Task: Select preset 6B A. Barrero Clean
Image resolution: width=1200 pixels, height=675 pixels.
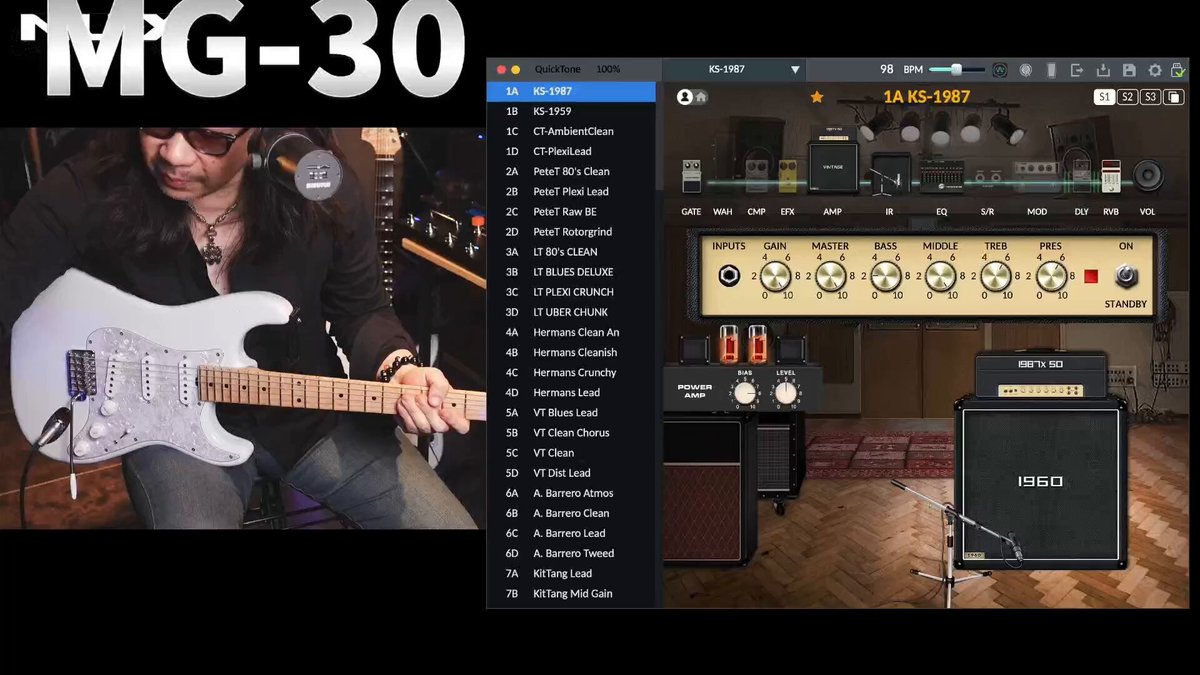Action: pos(571,513)
